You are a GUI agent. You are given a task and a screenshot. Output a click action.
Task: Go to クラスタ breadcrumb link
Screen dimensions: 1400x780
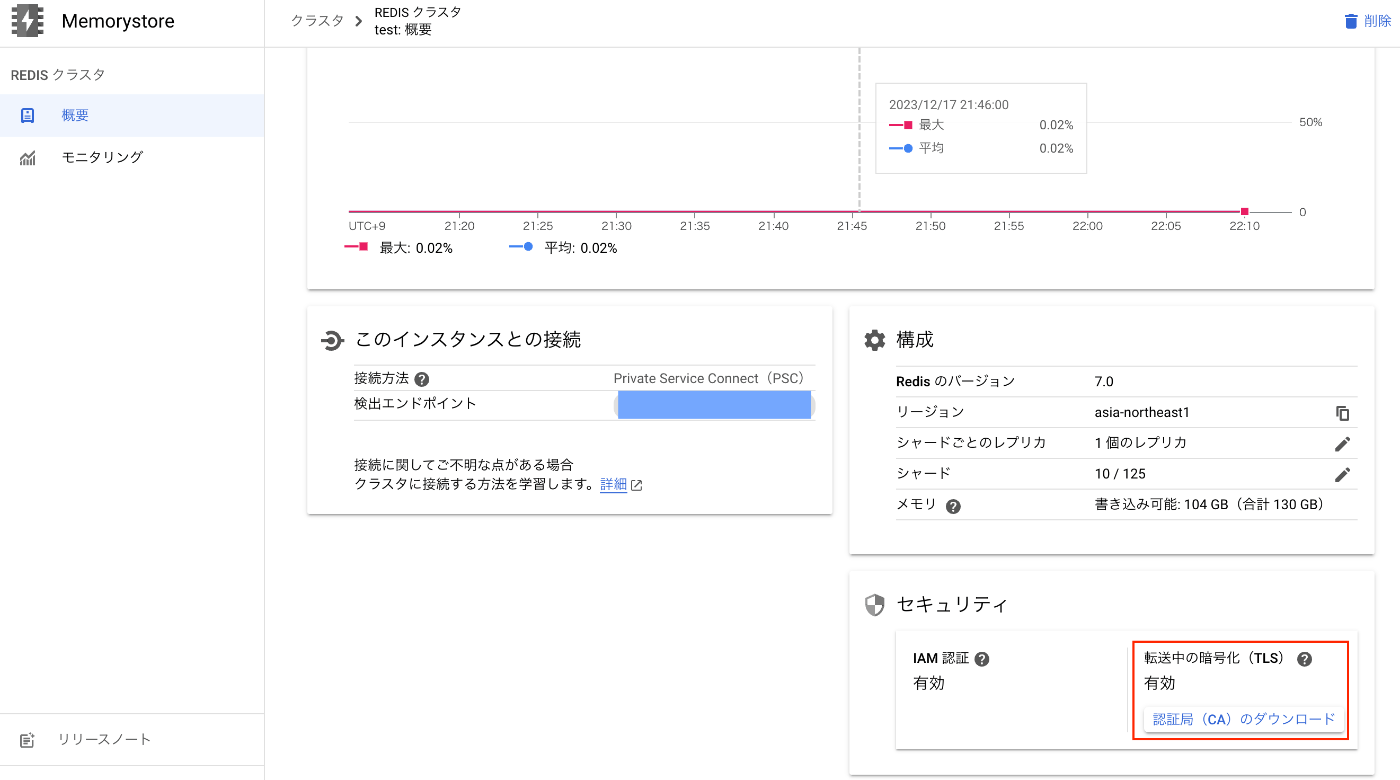click(317, 21)
